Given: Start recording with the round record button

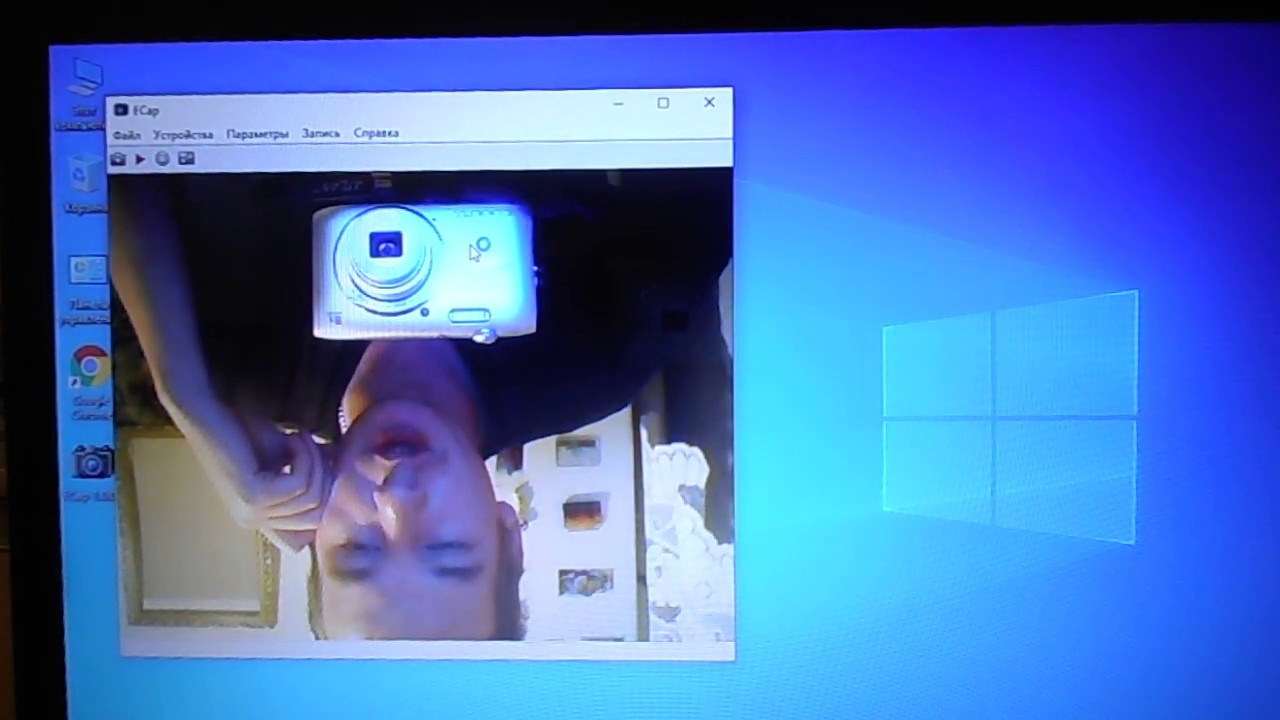Looking at the screenshot, I should [162, 159].
